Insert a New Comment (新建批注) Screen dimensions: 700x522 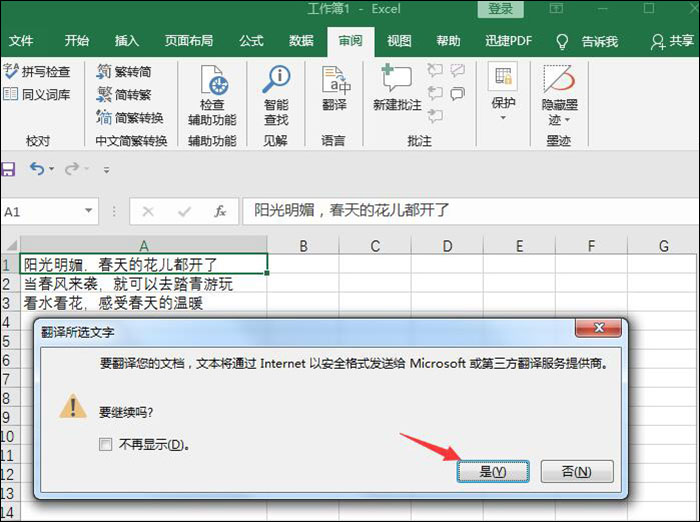[397, 88]
